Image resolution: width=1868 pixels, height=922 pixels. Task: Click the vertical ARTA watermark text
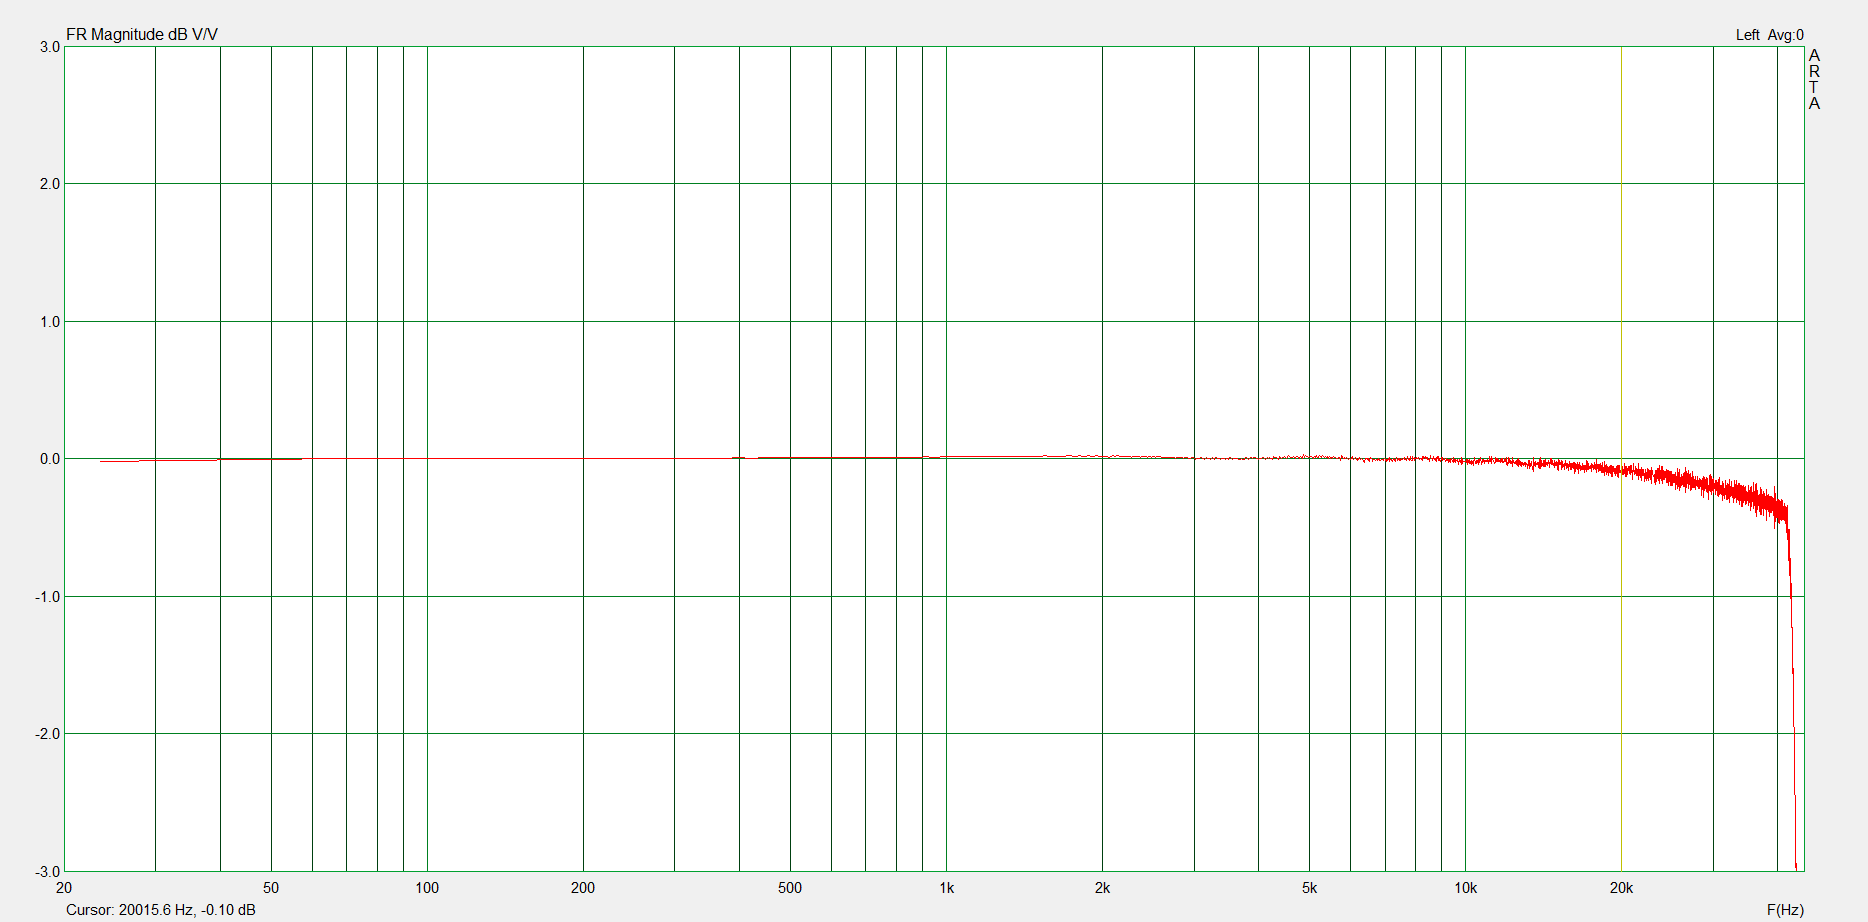[1815, 79]
